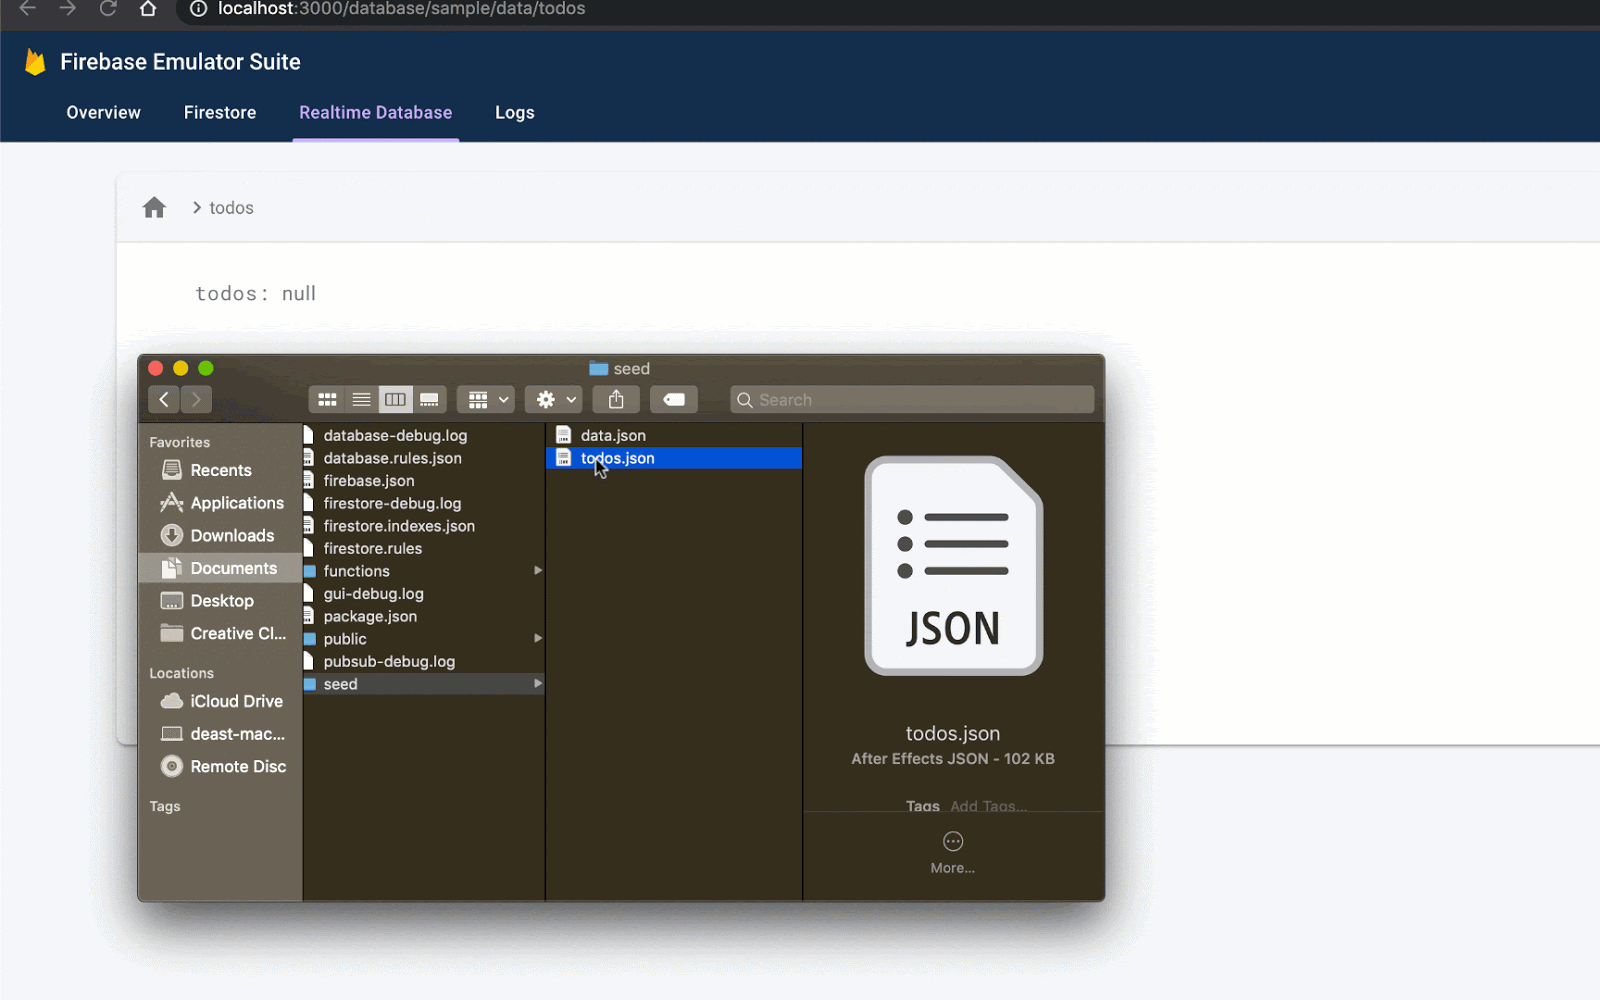This screenshot has width=1600, height=1000.
Task: Click the Finder edit tags icon
Action: pyautogui.click(x=674, y=400)
